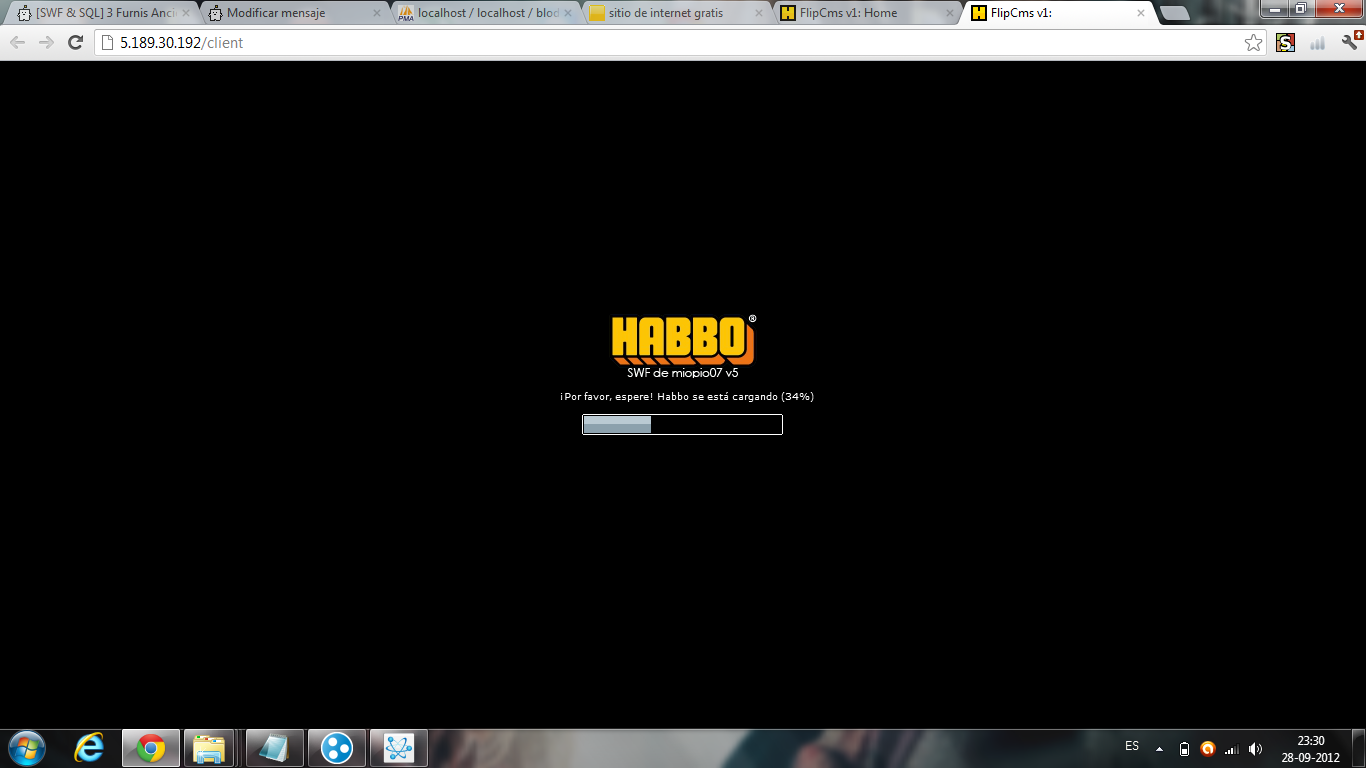Open the volume speaker tray icon
1366x768 pixels.
click(1256, 749)
